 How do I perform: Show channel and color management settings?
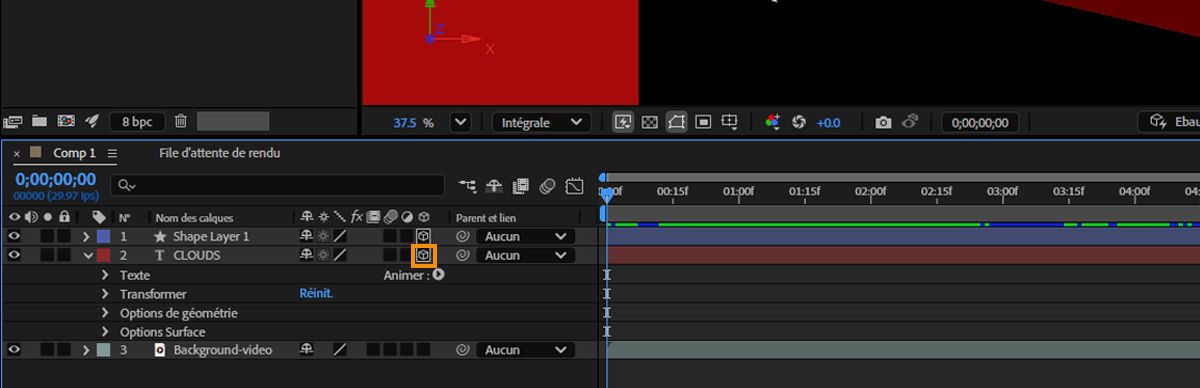[772, 122]
